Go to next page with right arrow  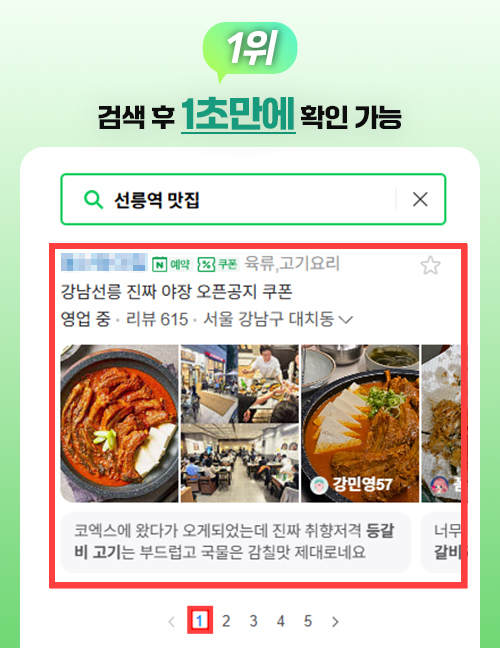335,621
